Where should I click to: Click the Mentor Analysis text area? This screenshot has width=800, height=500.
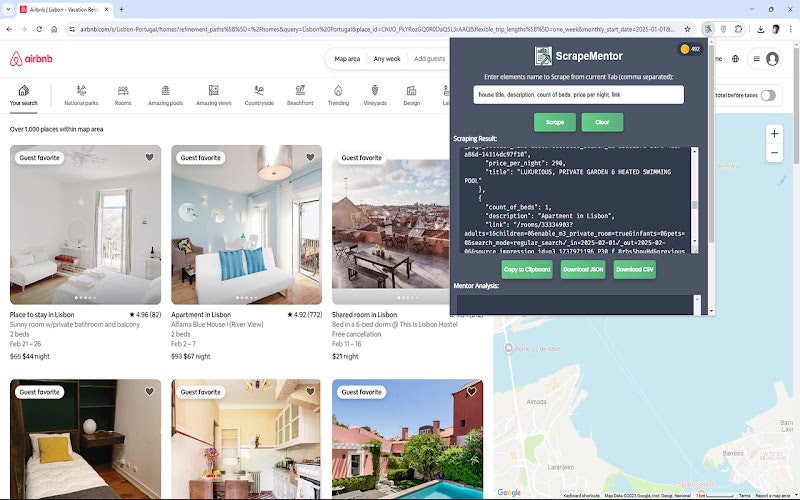[574, 304]
